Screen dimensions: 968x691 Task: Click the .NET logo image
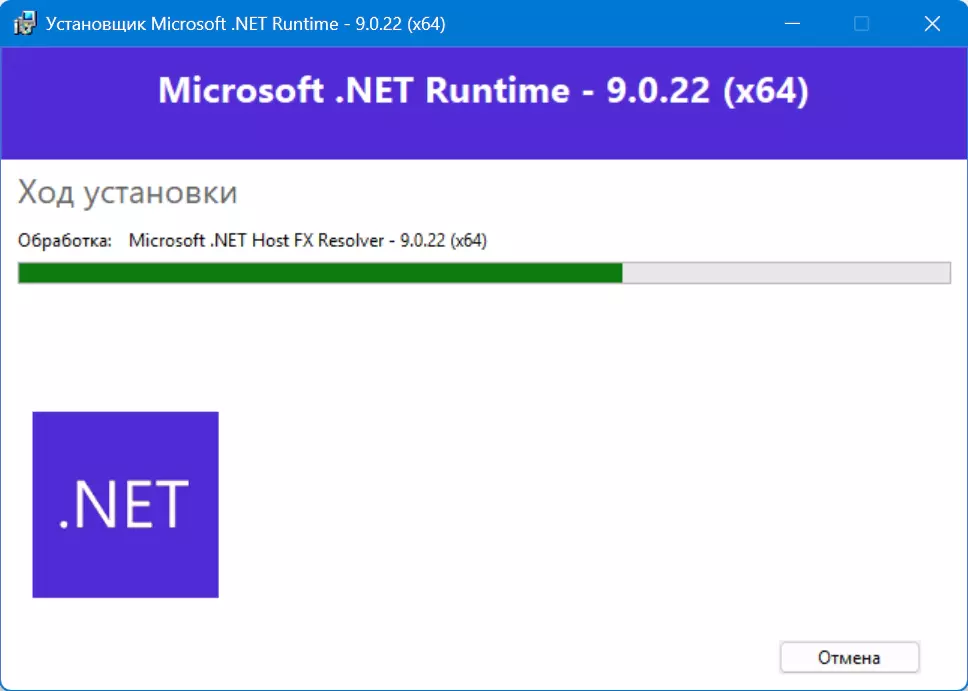(x=125, y=505)
